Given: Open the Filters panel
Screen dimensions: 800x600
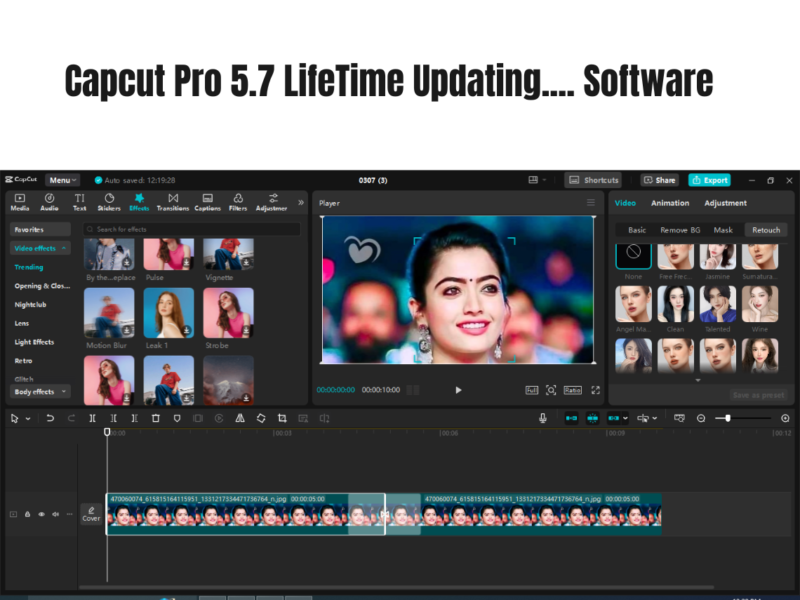Looking at the screenshot, I should coord(238,202).
